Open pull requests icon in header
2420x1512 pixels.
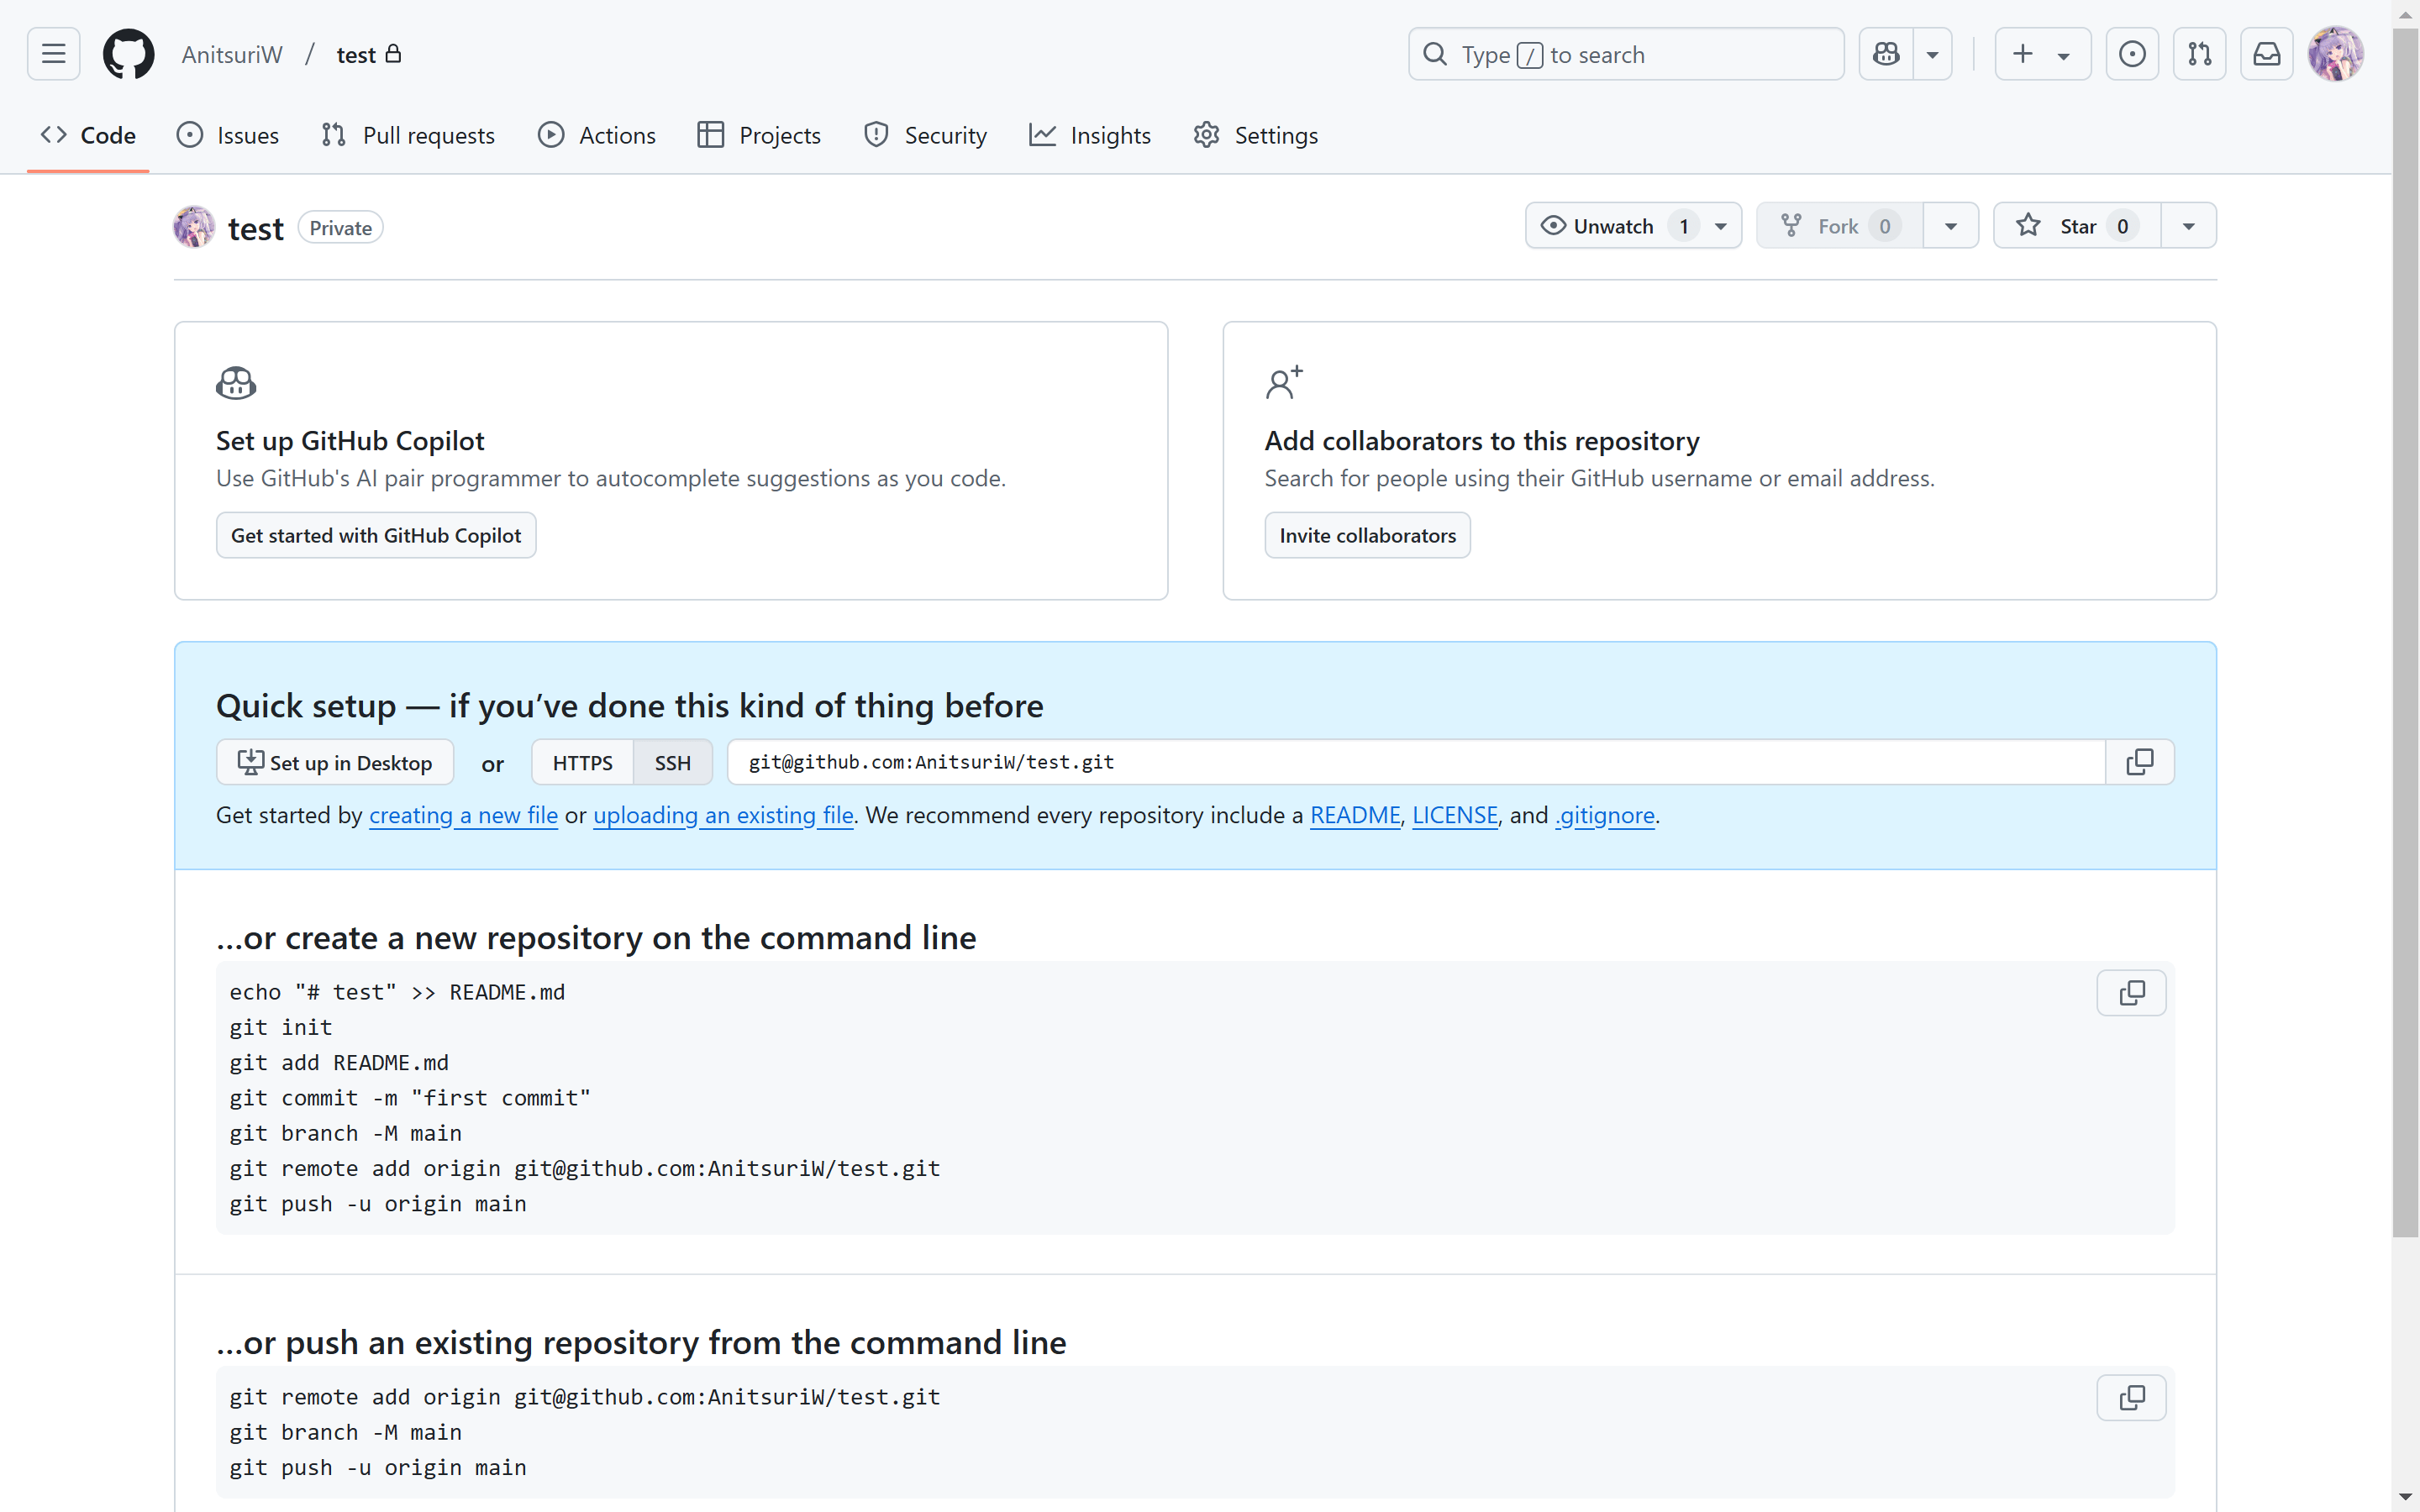tap(2199, 54)
